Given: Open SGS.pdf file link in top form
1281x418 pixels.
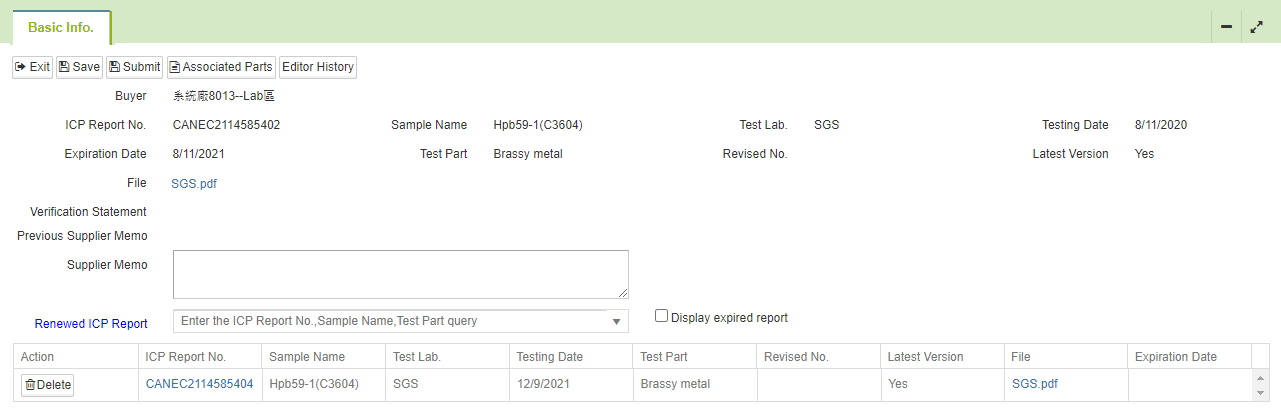Looking at the screenshot, I should coord(194,183).
